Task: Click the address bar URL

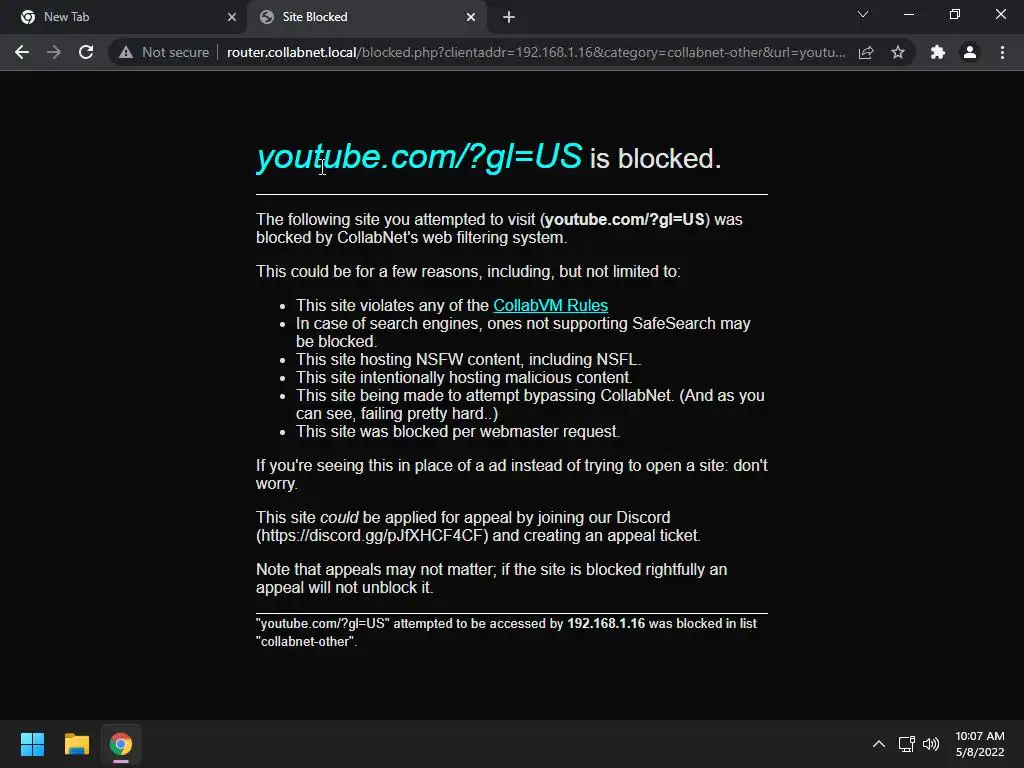Action: (x=536, y=52)
